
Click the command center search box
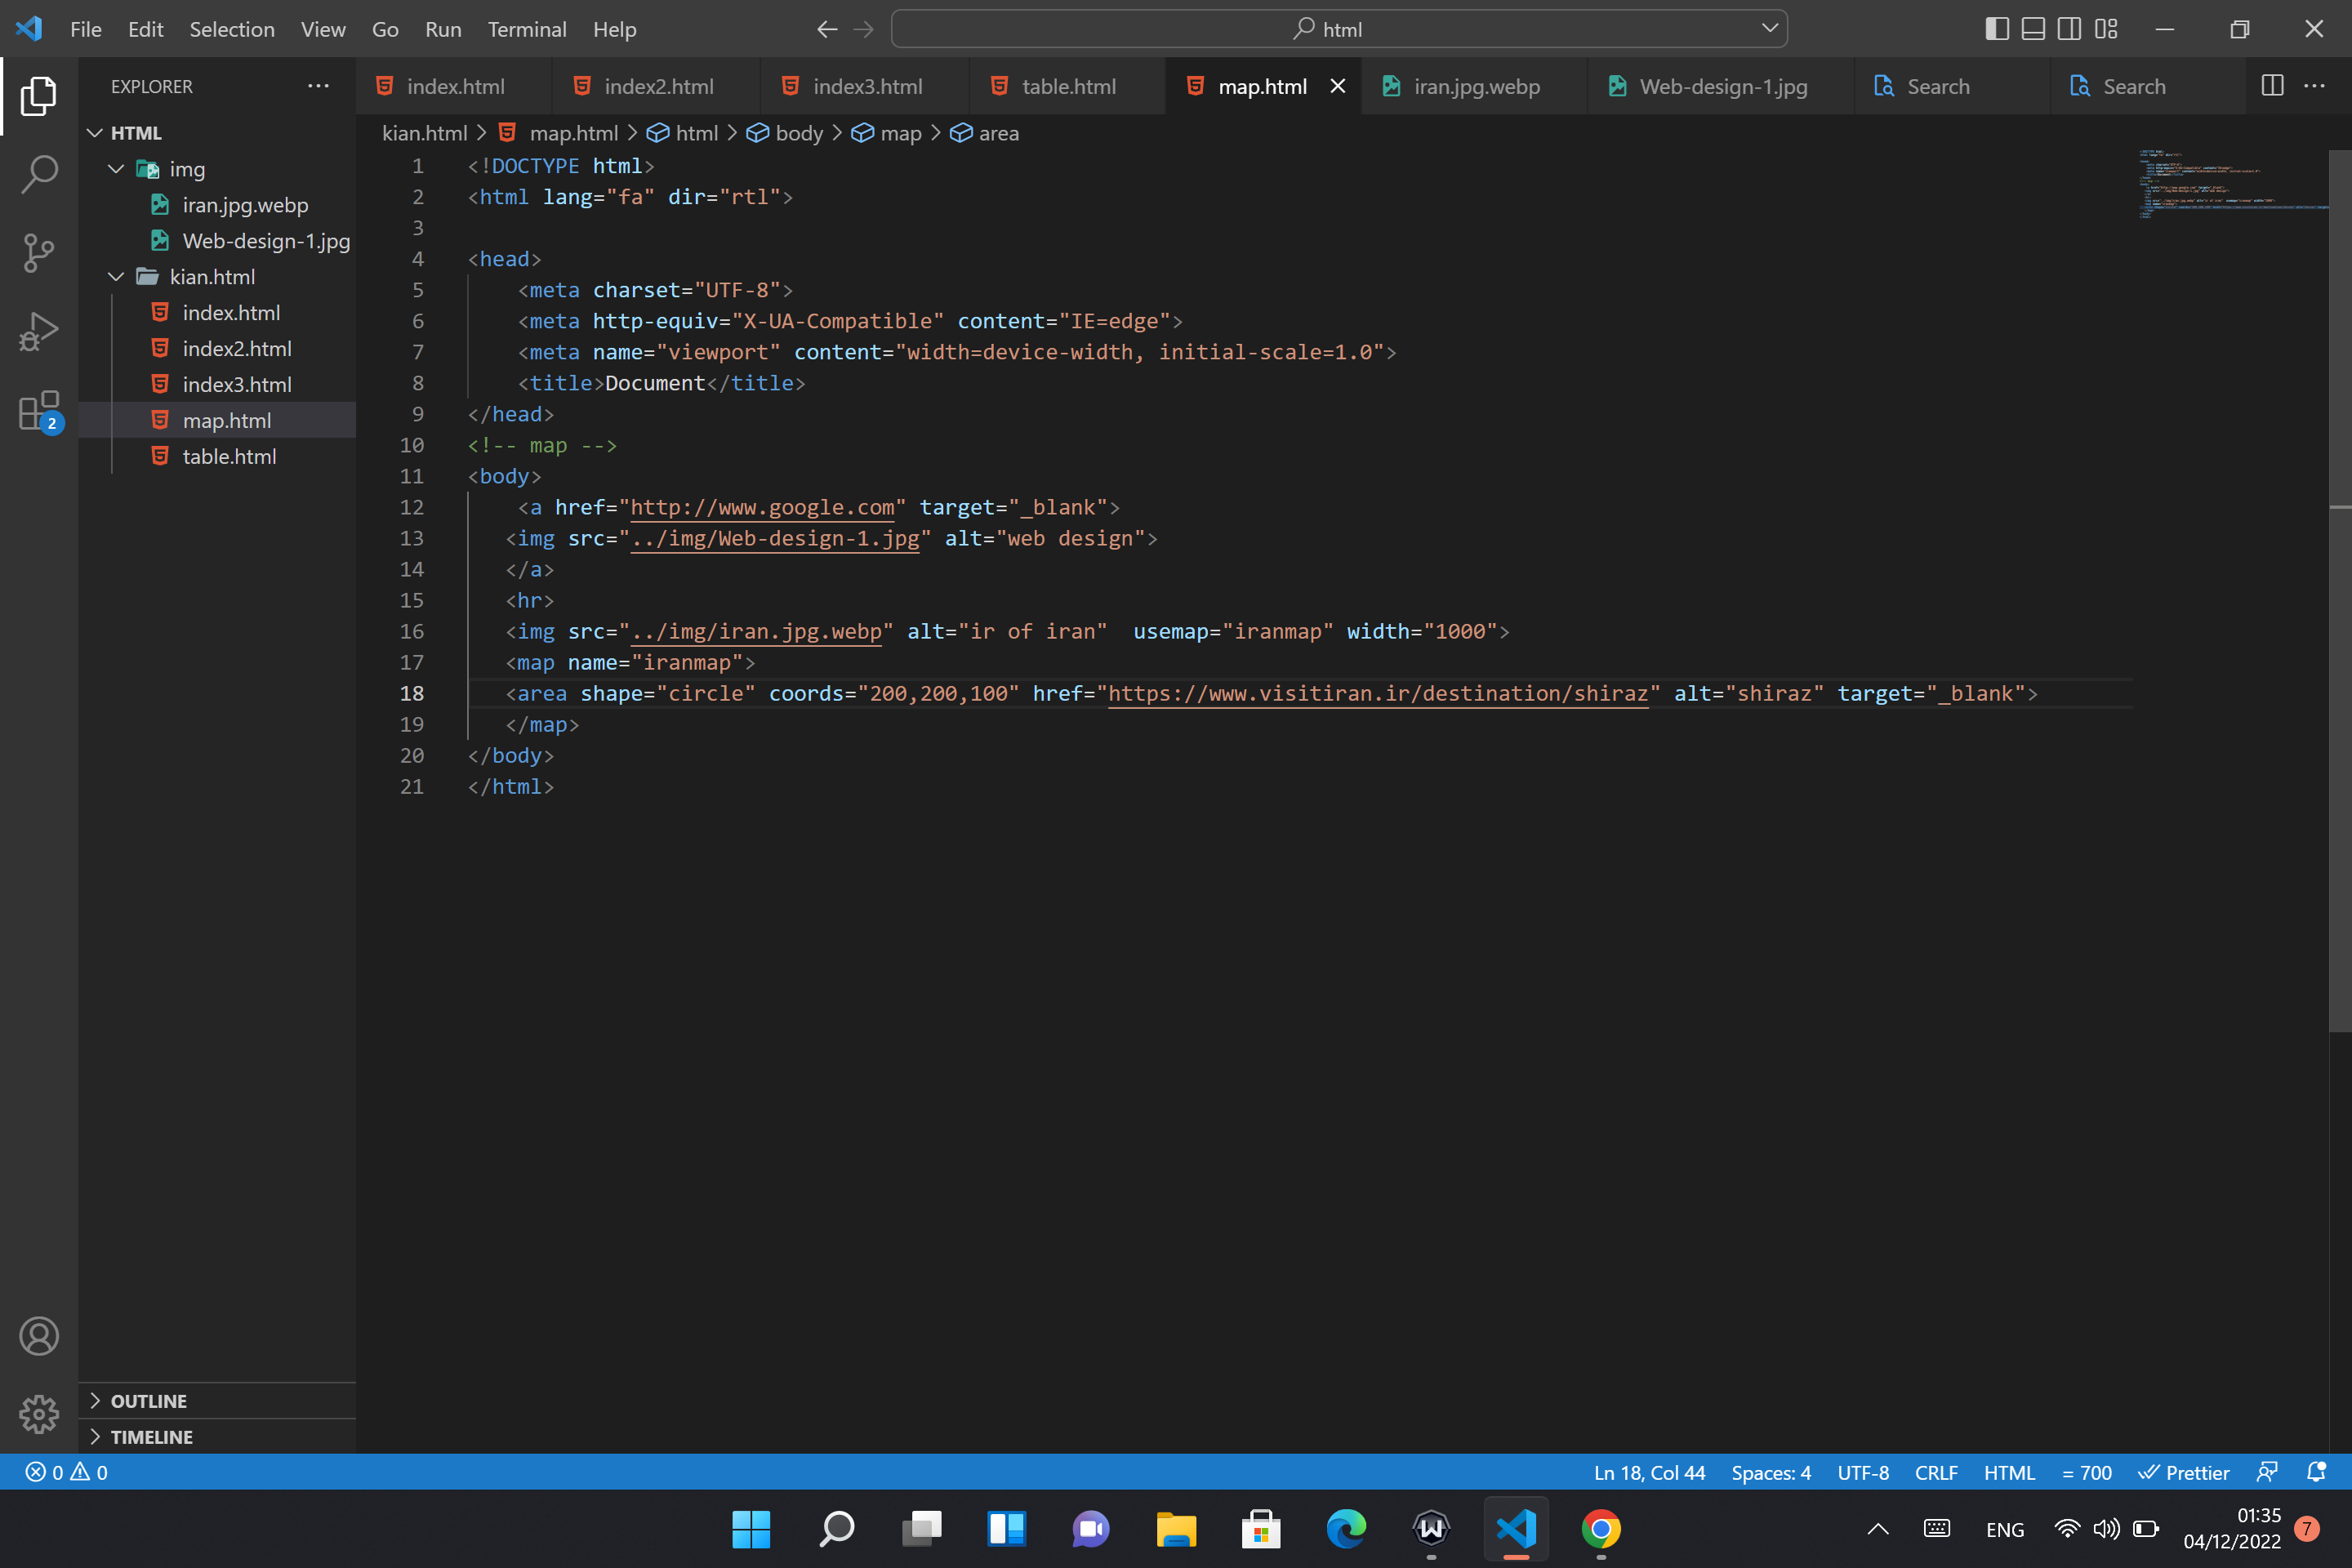click(x=1338, y=29)
